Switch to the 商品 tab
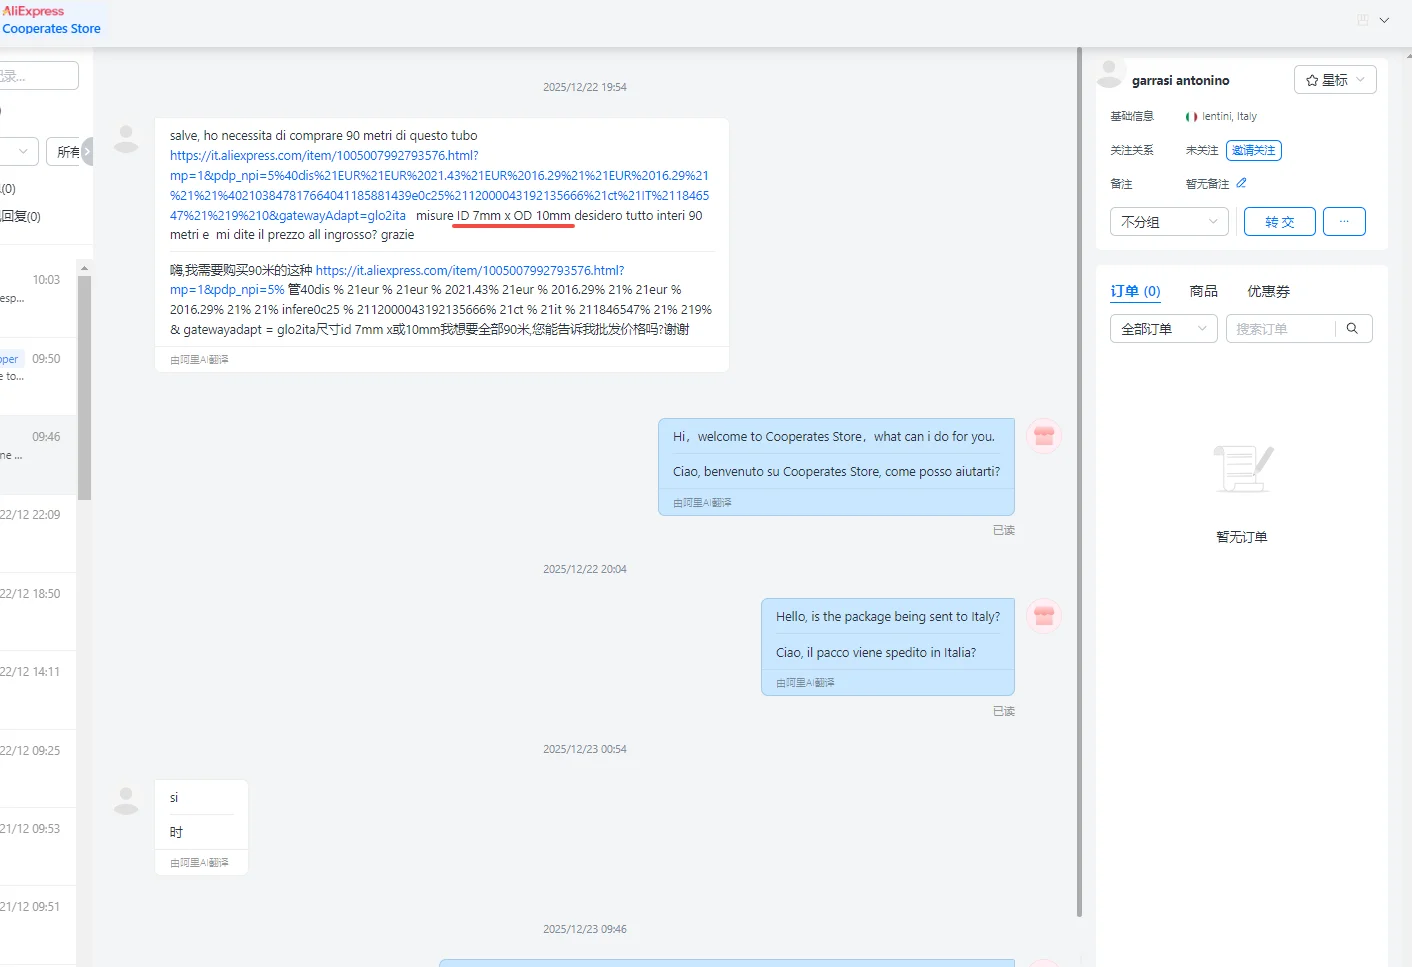This screenshot has height=967, width=1412. [1204, 291]
